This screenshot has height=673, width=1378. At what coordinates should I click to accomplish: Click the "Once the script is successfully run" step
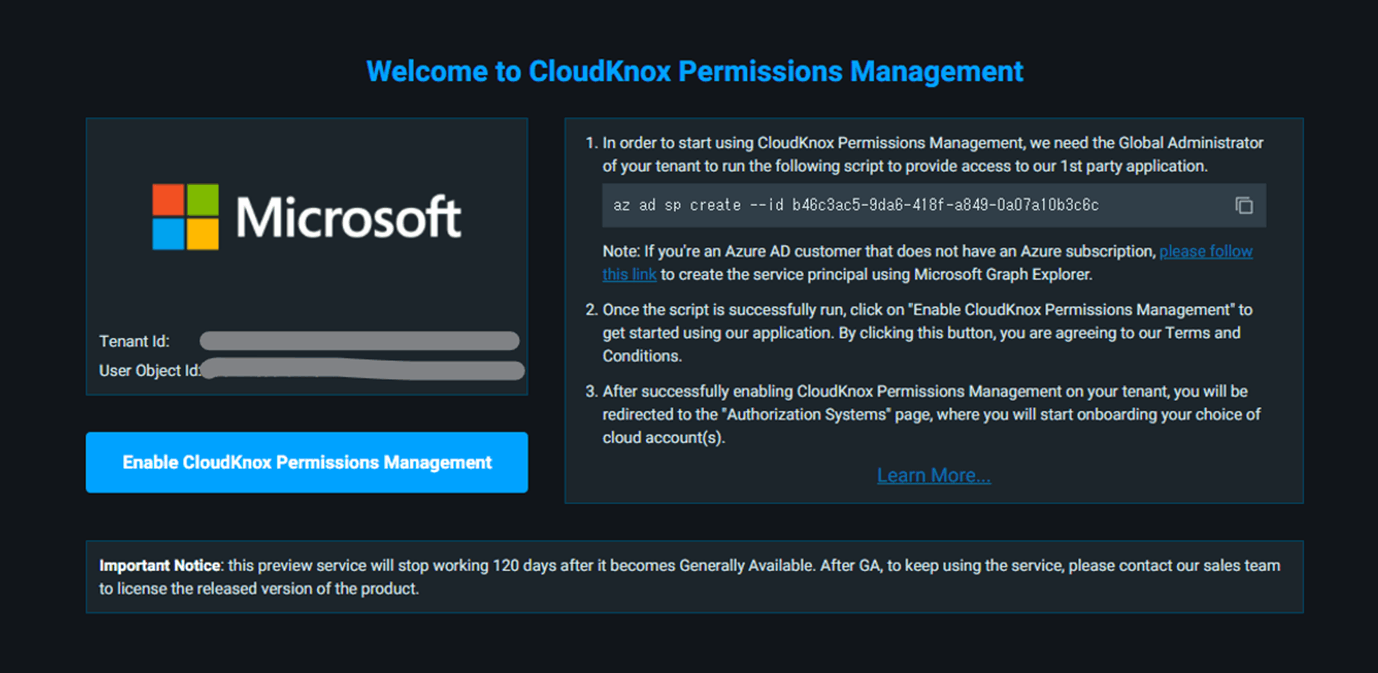click(927, 333)
